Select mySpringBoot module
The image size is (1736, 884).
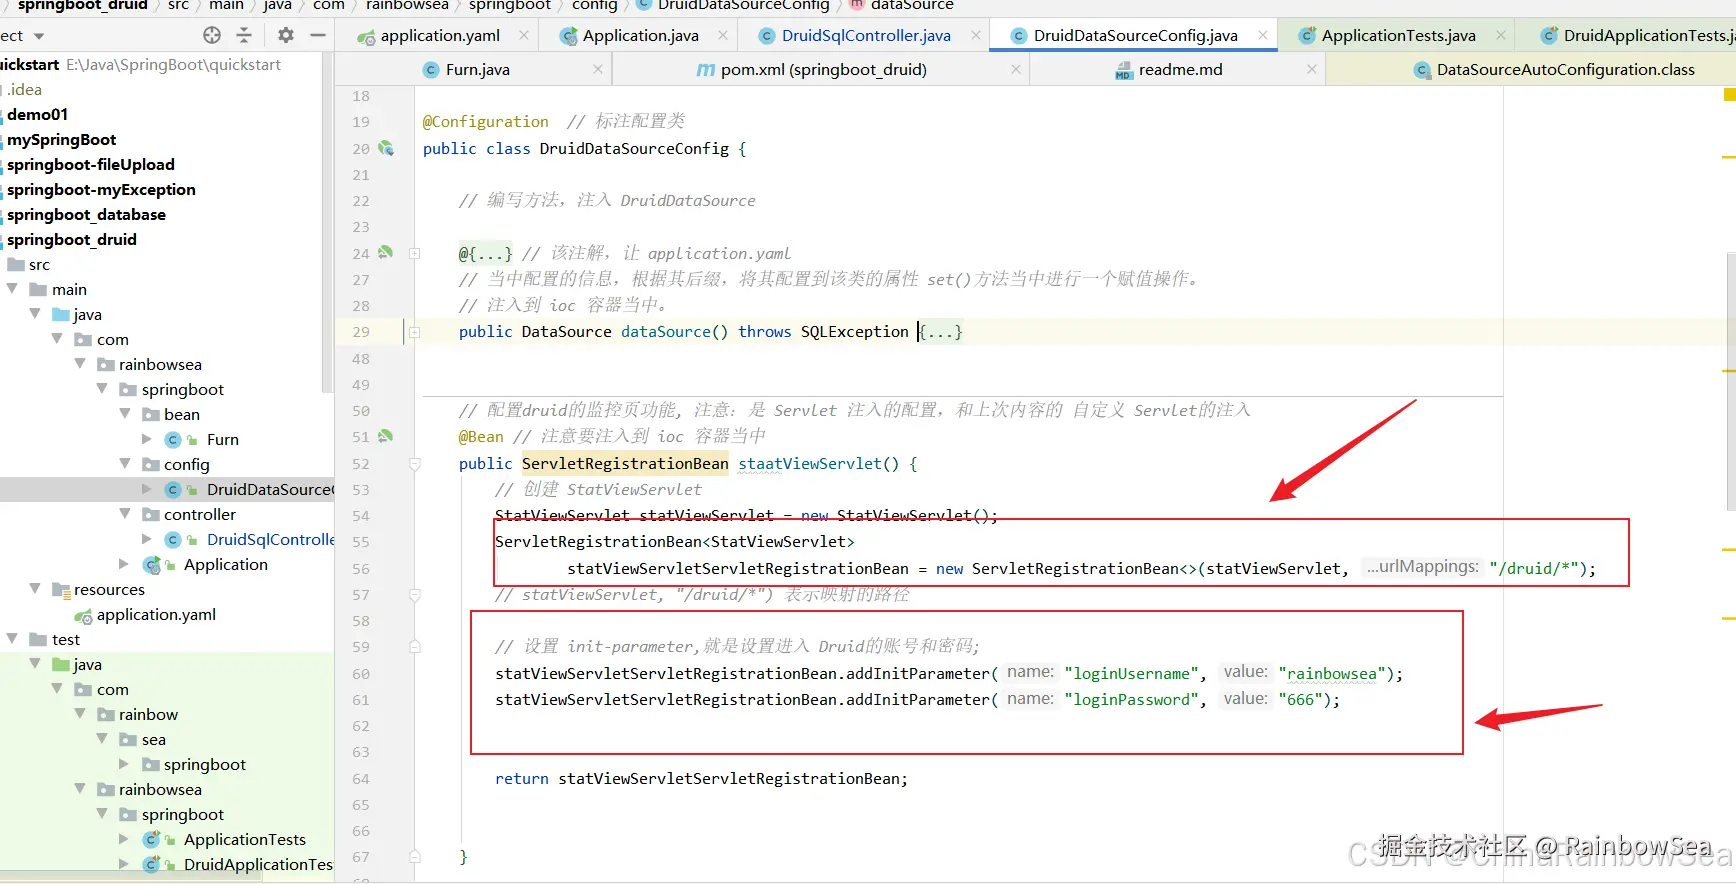point(61,139)
